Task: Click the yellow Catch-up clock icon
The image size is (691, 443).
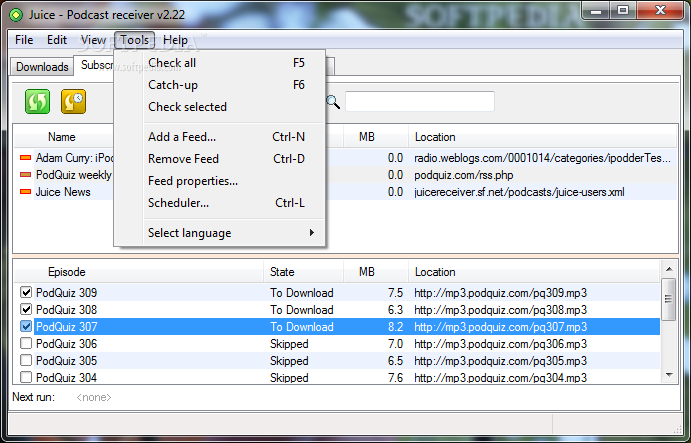Action: pos(73,101)
